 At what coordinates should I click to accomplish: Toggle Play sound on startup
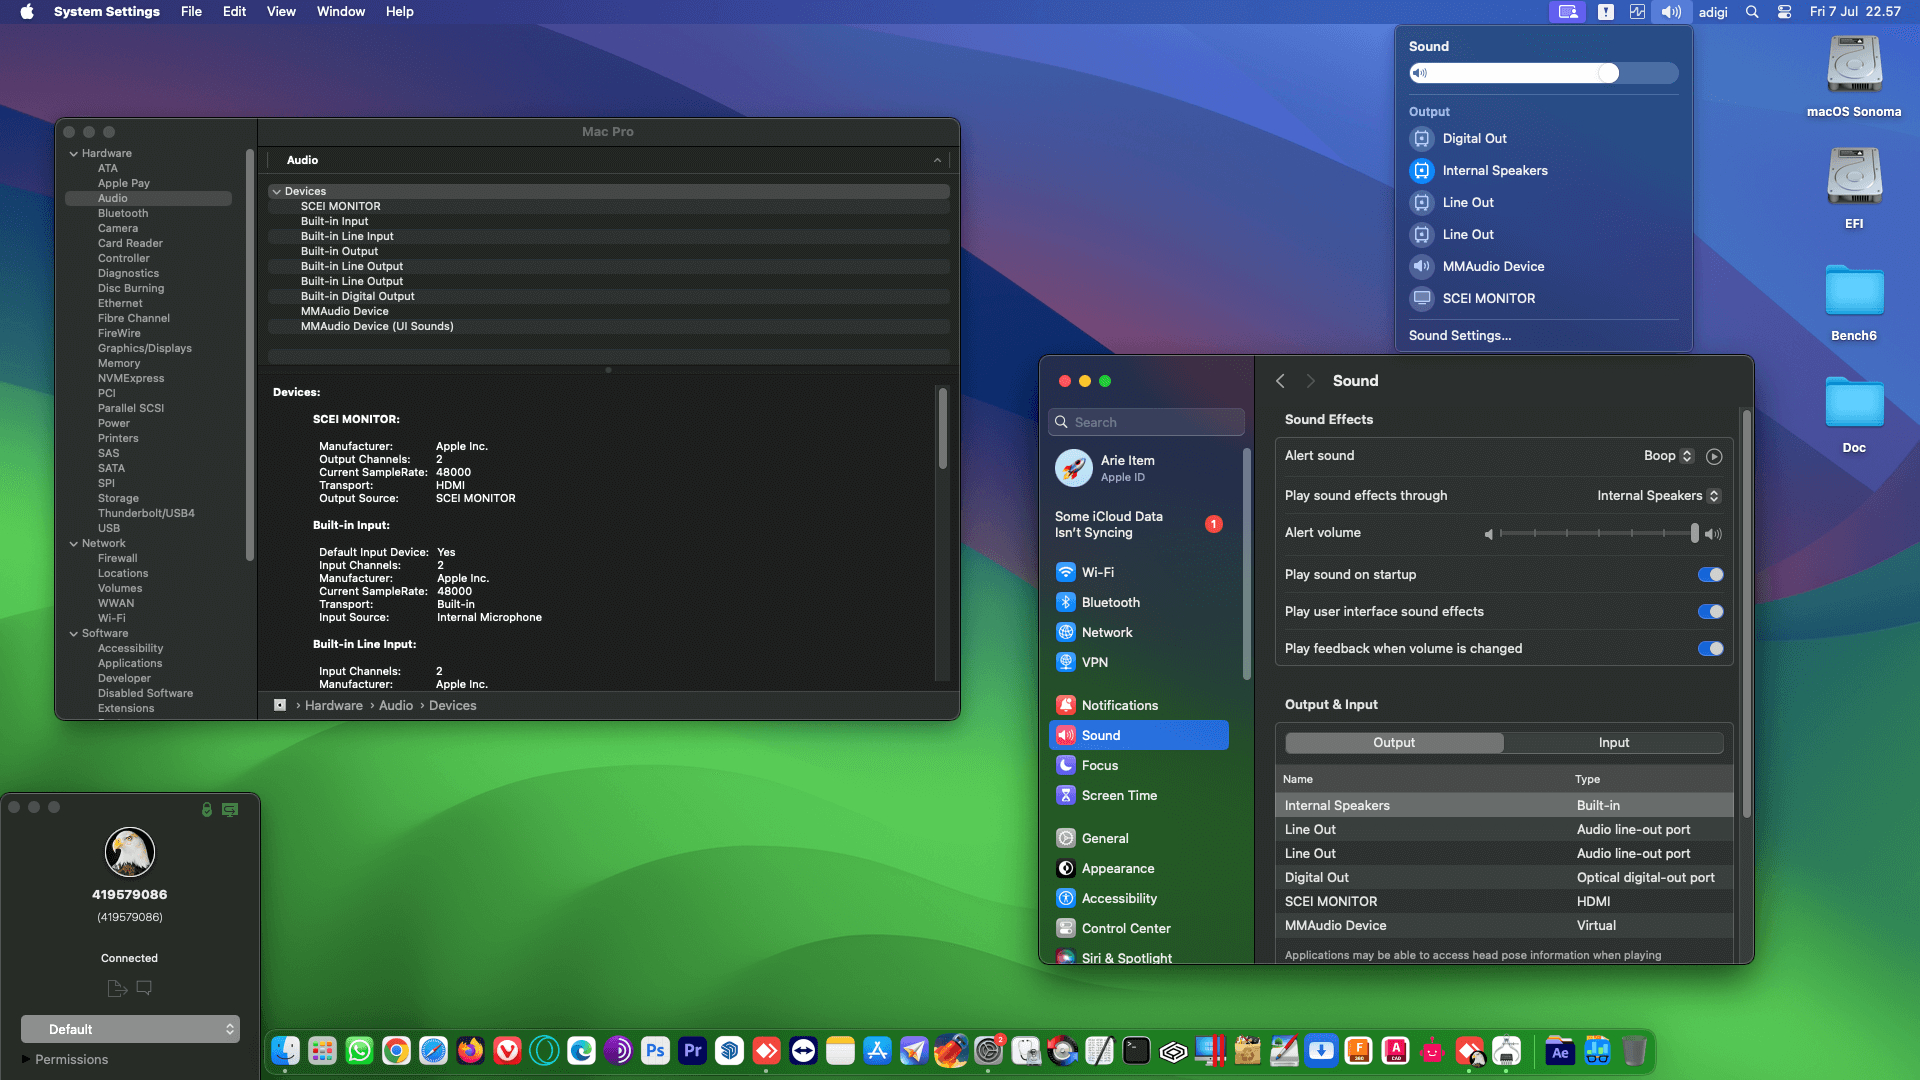point(1710,575)
